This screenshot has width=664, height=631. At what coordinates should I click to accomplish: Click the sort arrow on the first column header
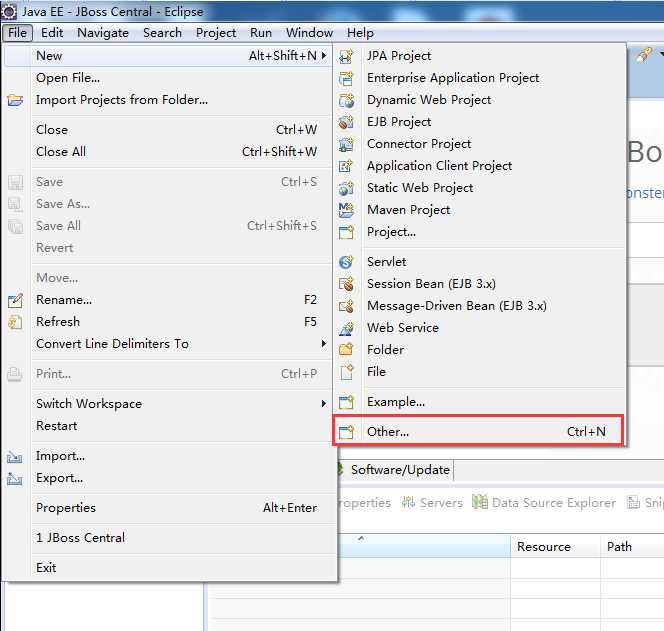(x=361, y=539)
